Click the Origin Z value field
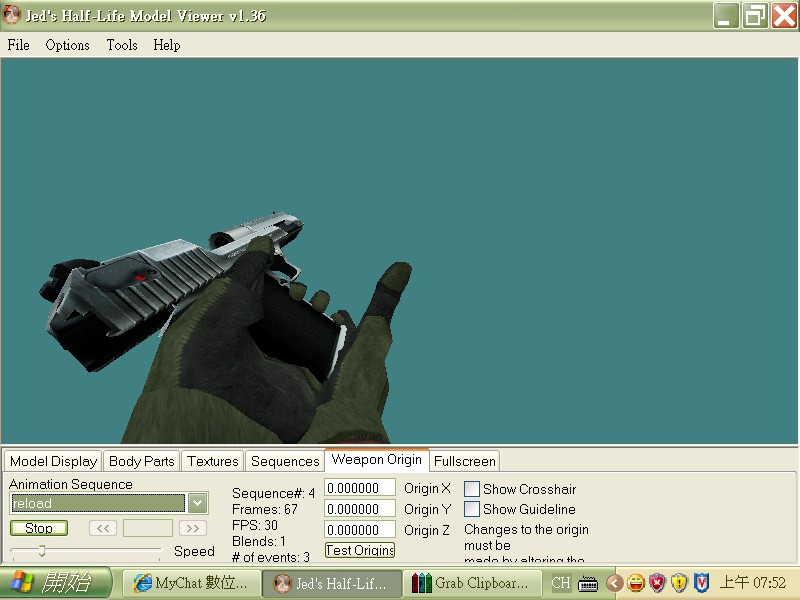Screen dimensions: 800x600 click(360, 530)
